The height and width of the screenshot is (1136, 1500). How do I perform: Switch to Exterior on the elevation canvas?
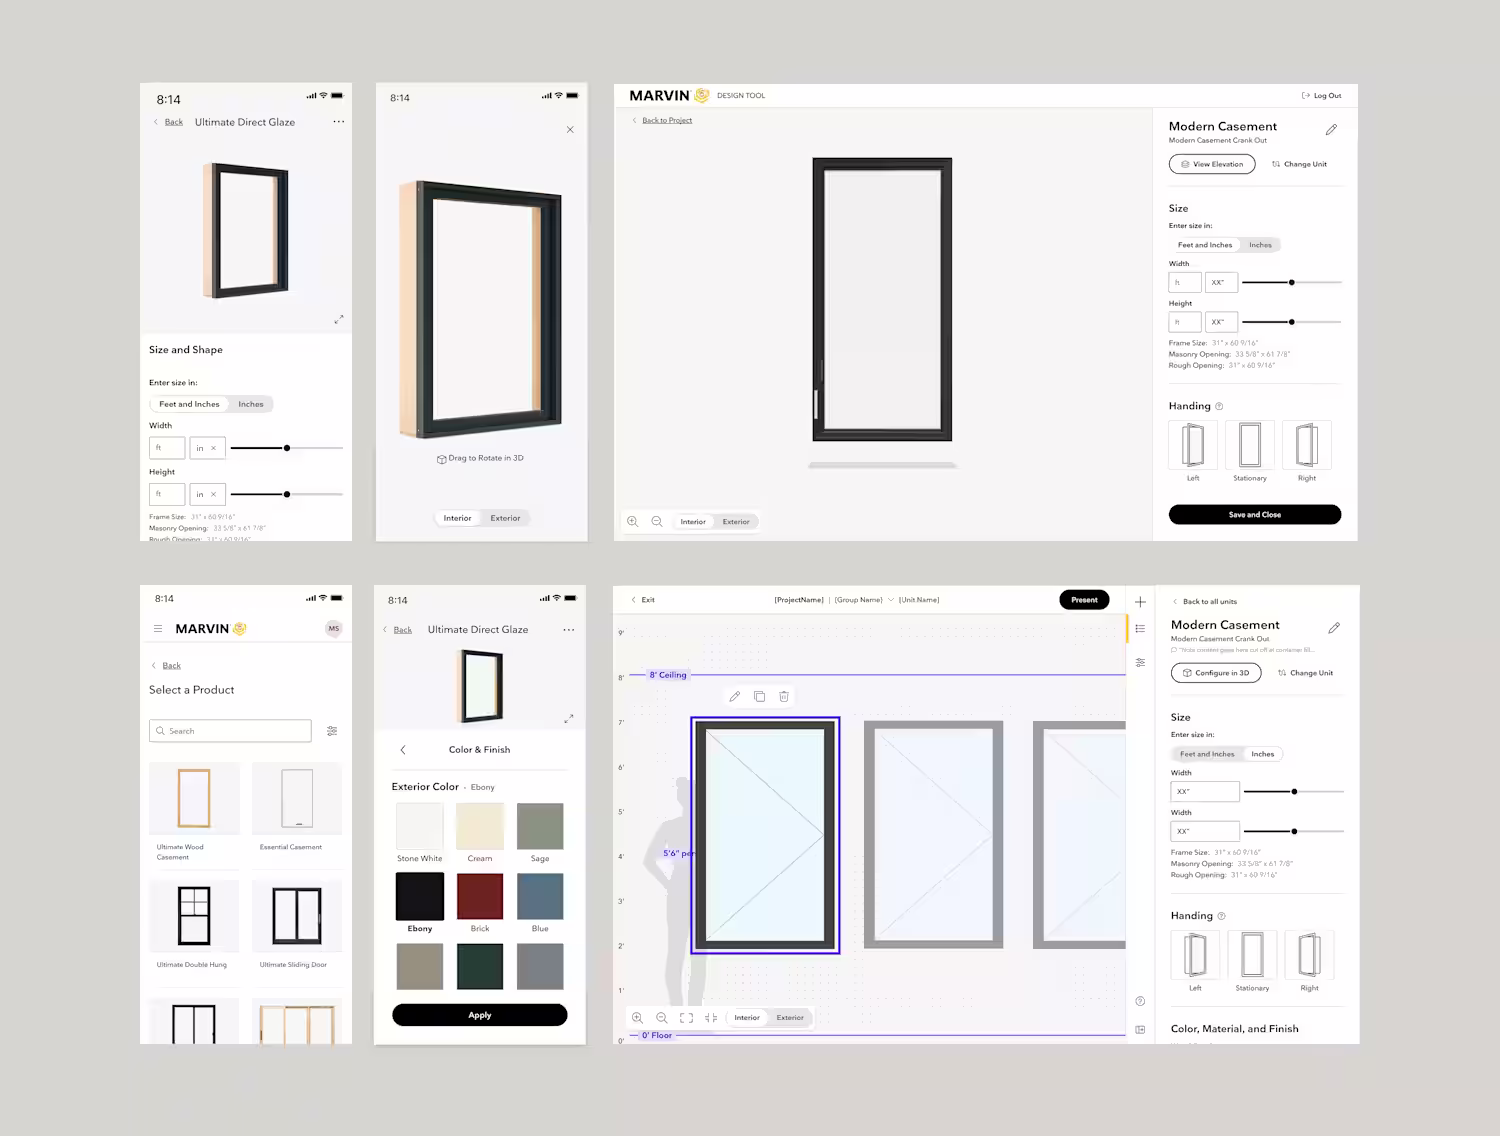[x=790, y=1018]
